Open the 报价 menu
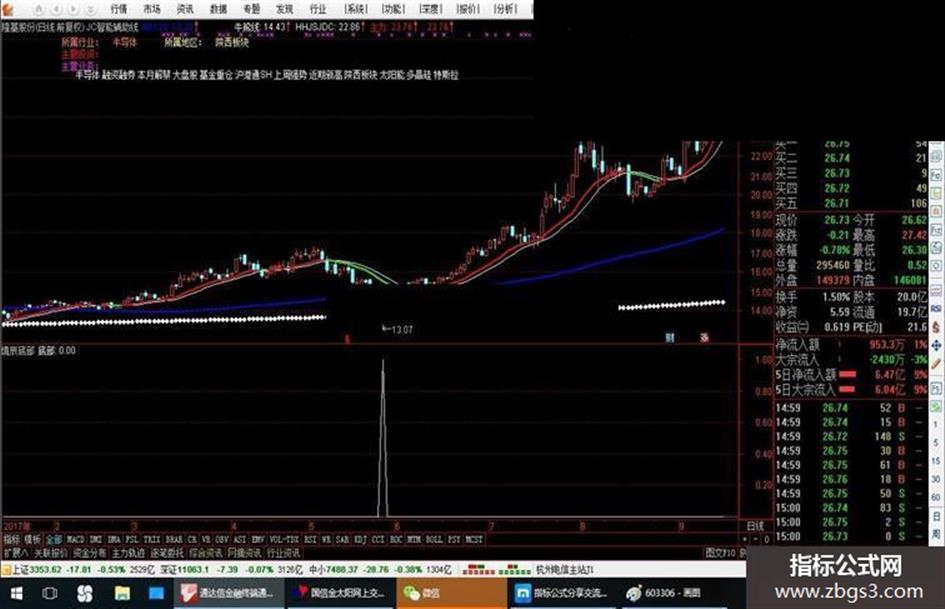This screenshot has height=609, width=945. pos(468,9)
